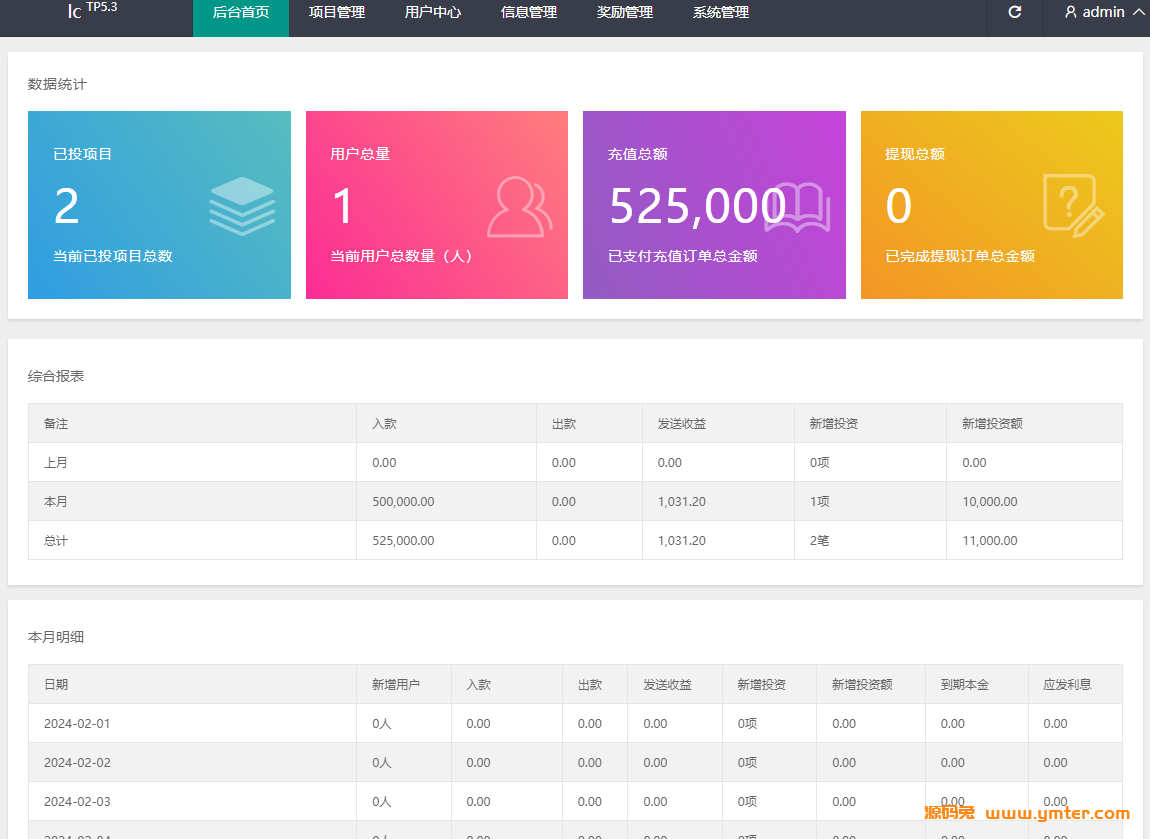This screenshot has width=1150, height=839.
Task: Click the 充值总额 card title
Action: (x=637, y=154)
